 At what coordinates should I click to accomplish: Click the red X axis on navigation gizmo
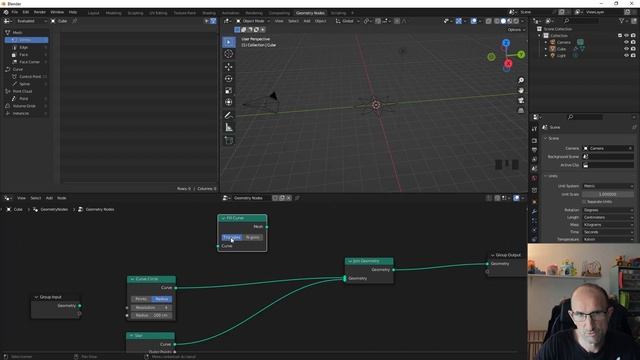508,63
